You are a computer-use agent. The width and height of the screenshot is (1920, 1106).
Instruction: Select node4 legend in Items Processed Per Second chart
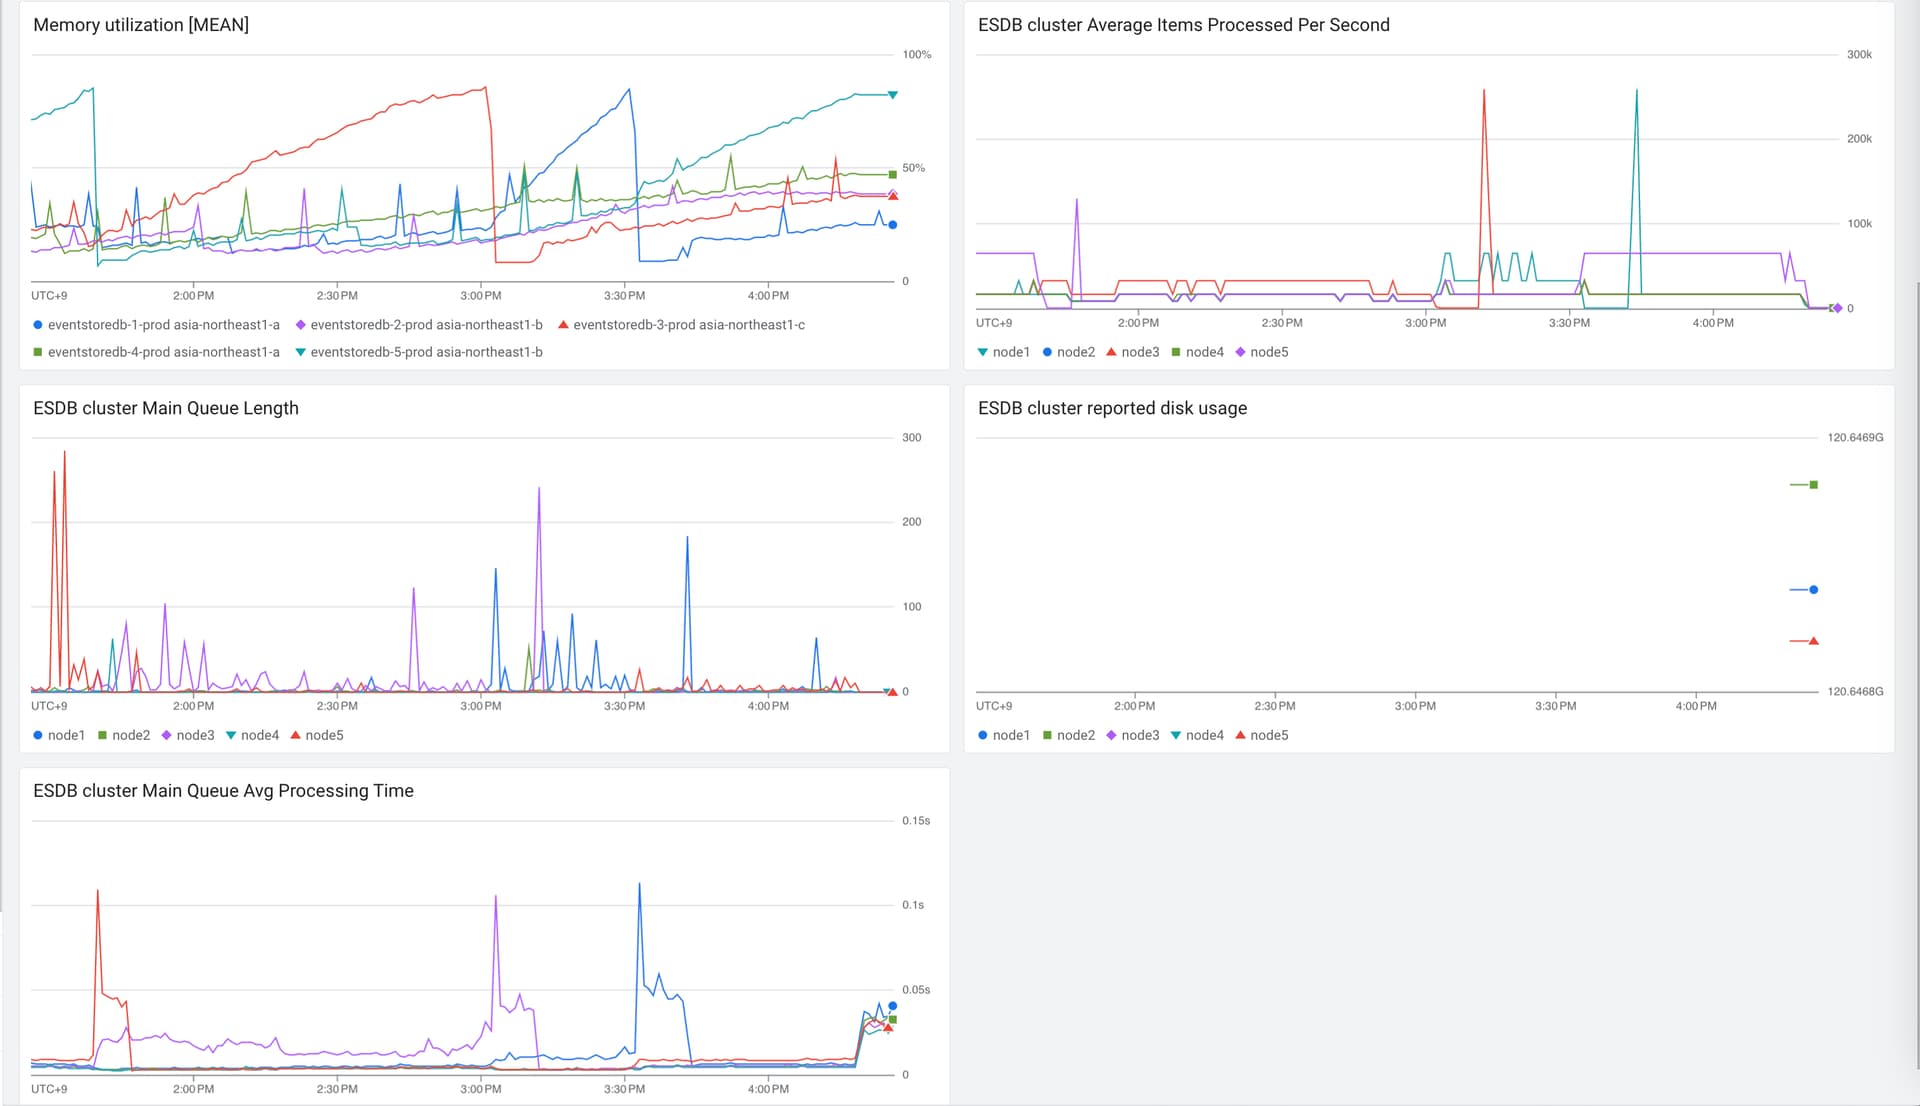[1197, 352]
